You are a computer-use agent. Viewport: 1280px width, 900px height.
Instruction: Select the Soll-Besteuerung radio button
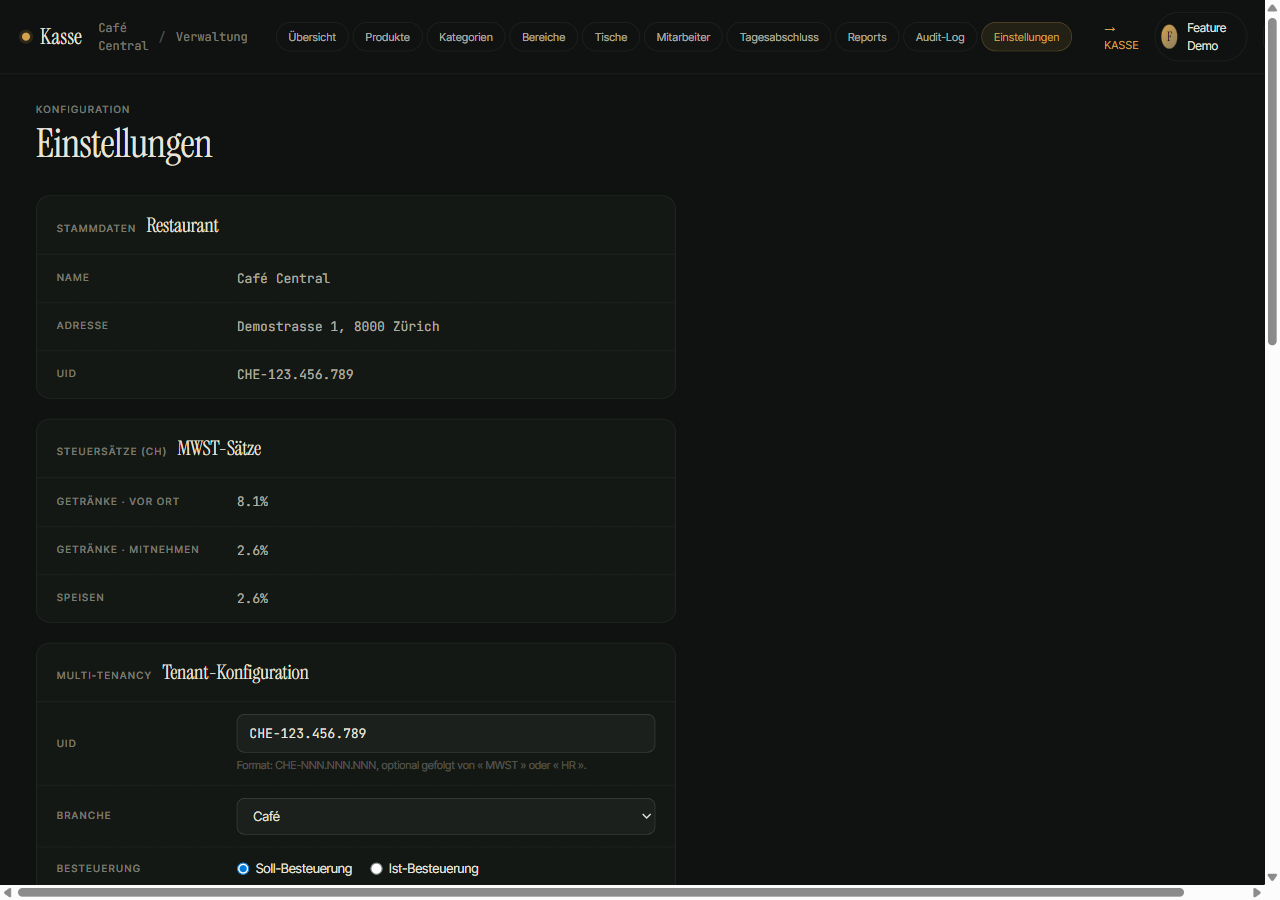click(x=243, y=869)
